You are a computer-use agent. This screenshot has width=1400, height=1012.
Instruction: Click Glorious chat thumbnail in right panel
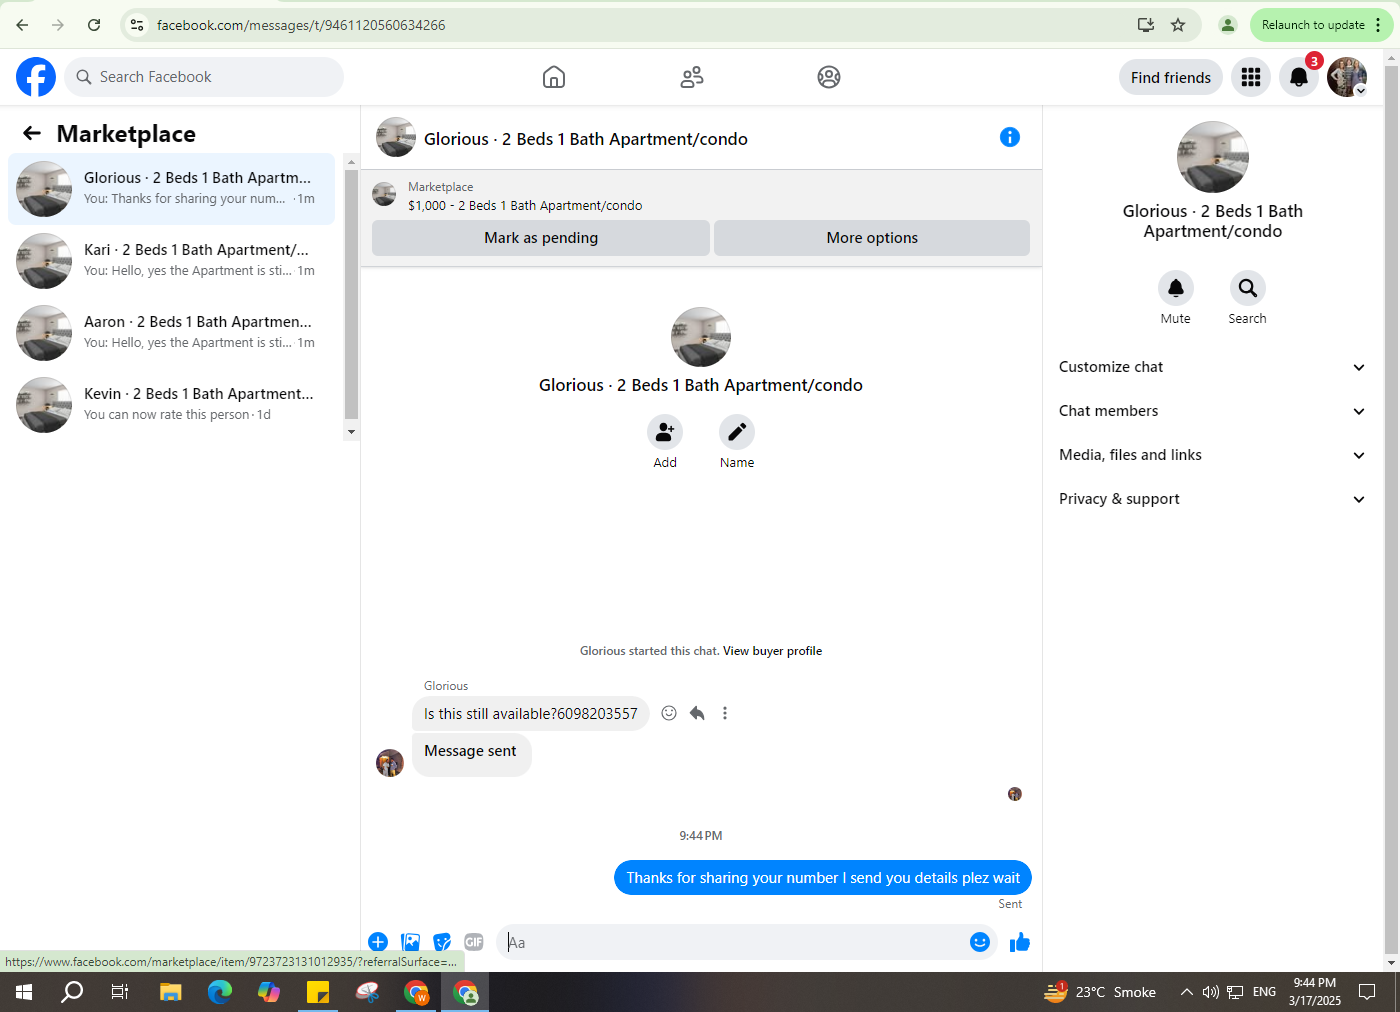click(1213, 157)
